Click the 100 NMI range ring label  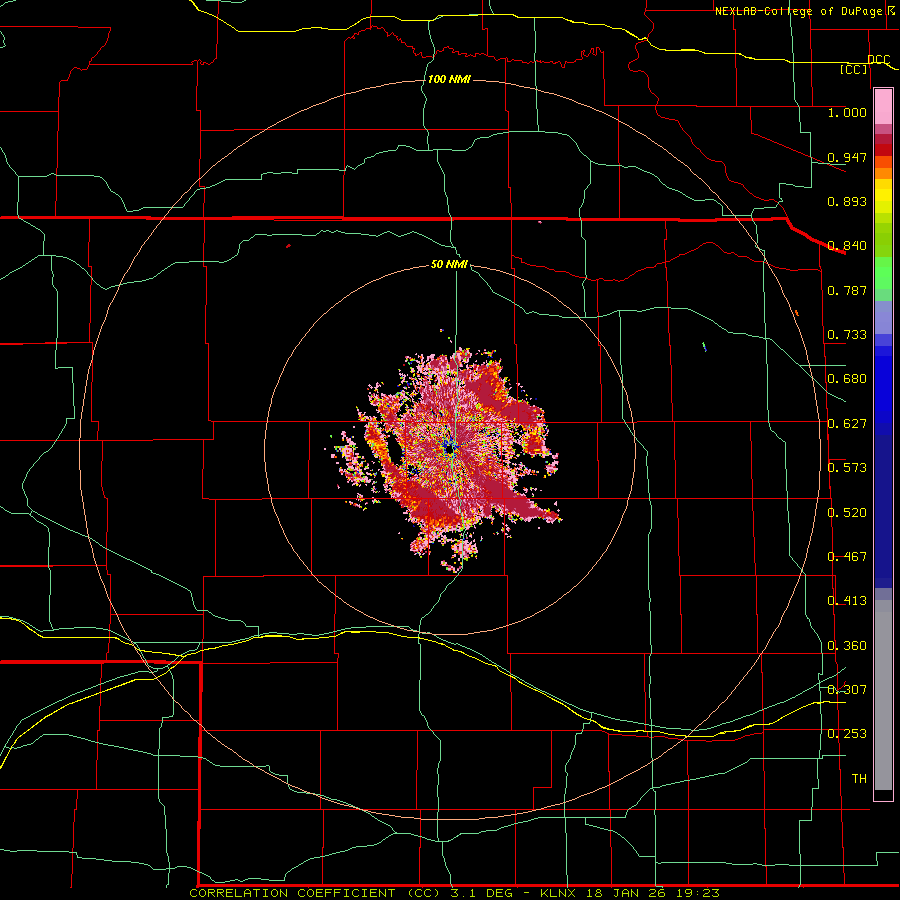[449, 79]
